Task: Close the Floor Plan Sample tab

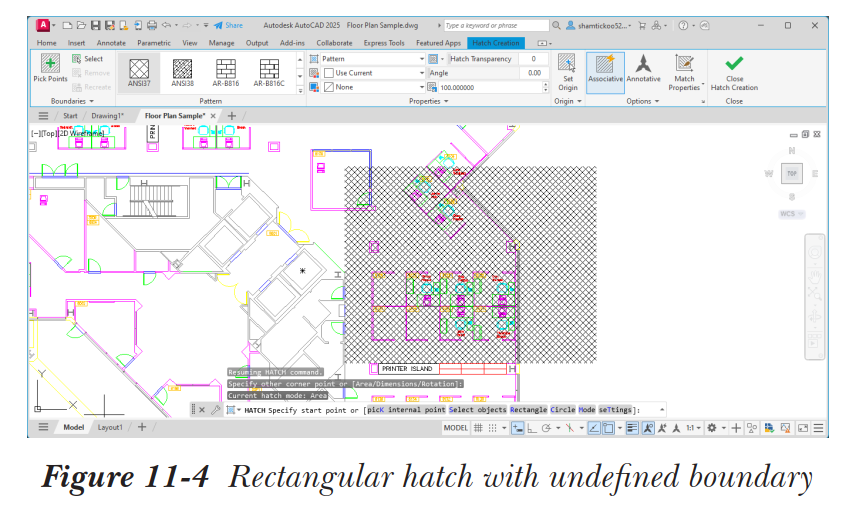Action: 213,116
